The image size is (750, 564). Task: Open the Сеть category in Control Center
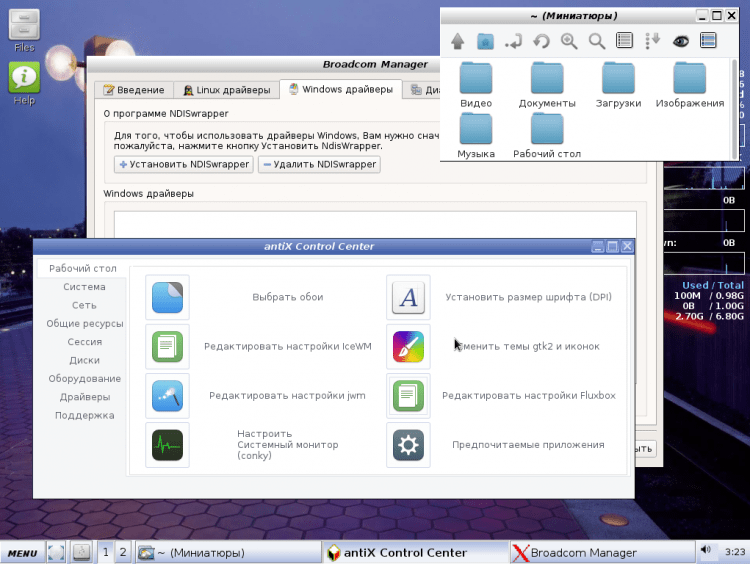[x=84, y=305]
